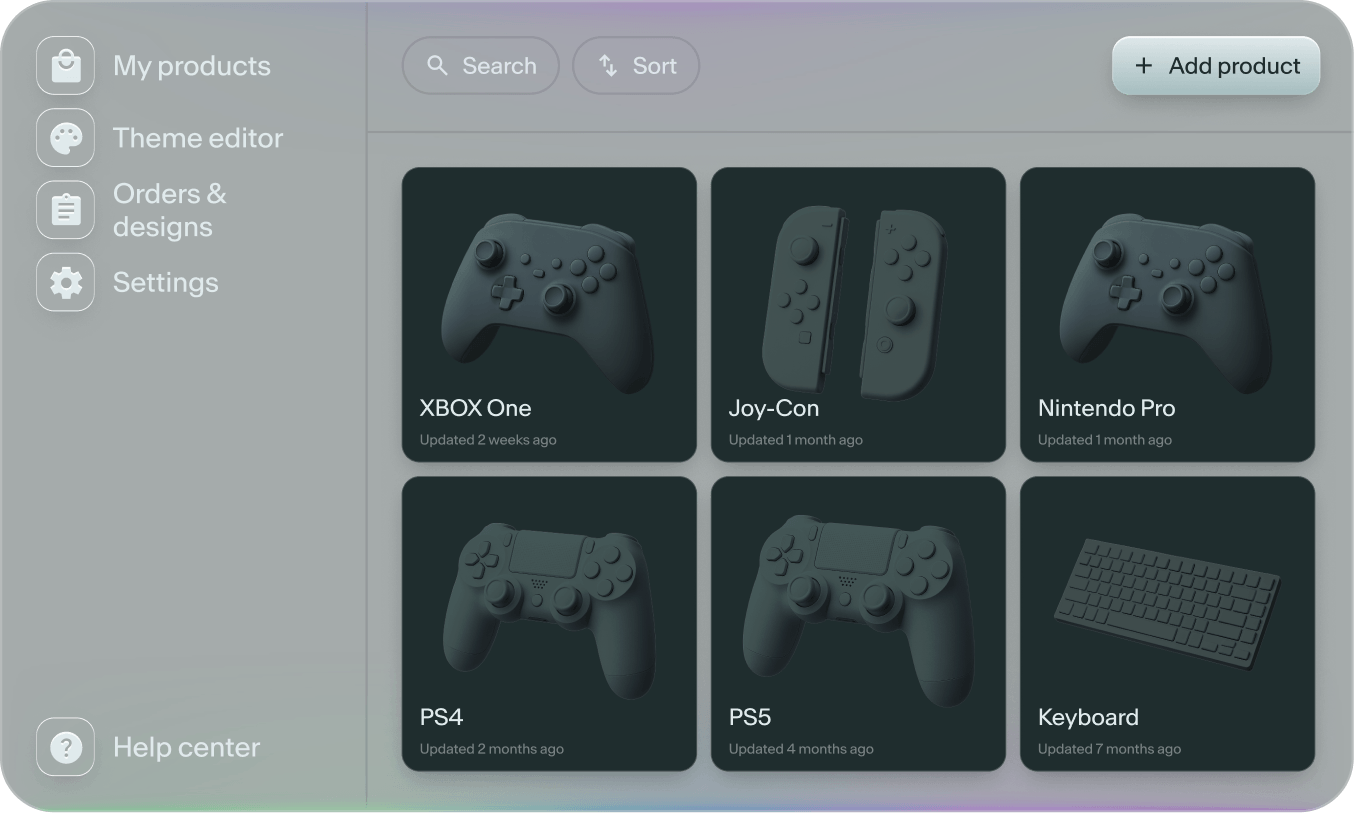Open the Orders & designs clipboard icon
This screenshot has width=1354, height=813.
tap(64, 209)
